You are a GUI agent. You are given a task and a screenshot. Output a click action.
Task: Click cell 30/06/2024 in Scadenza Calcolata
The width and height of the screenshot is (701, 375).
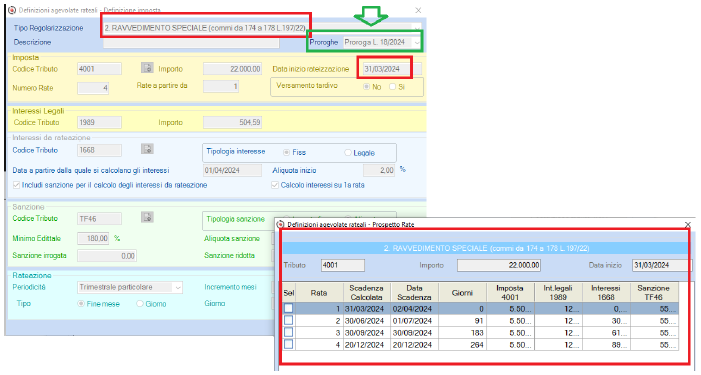(367, 320)
